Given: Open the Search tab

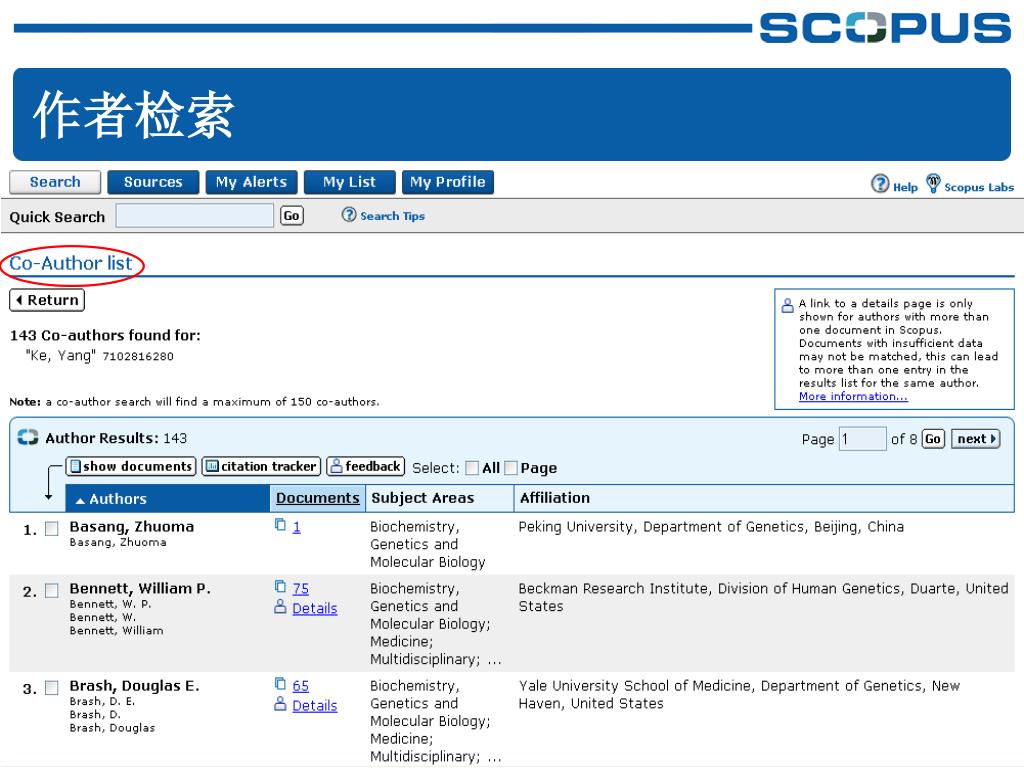Looking at the screenshot, I should pos(55,182).
